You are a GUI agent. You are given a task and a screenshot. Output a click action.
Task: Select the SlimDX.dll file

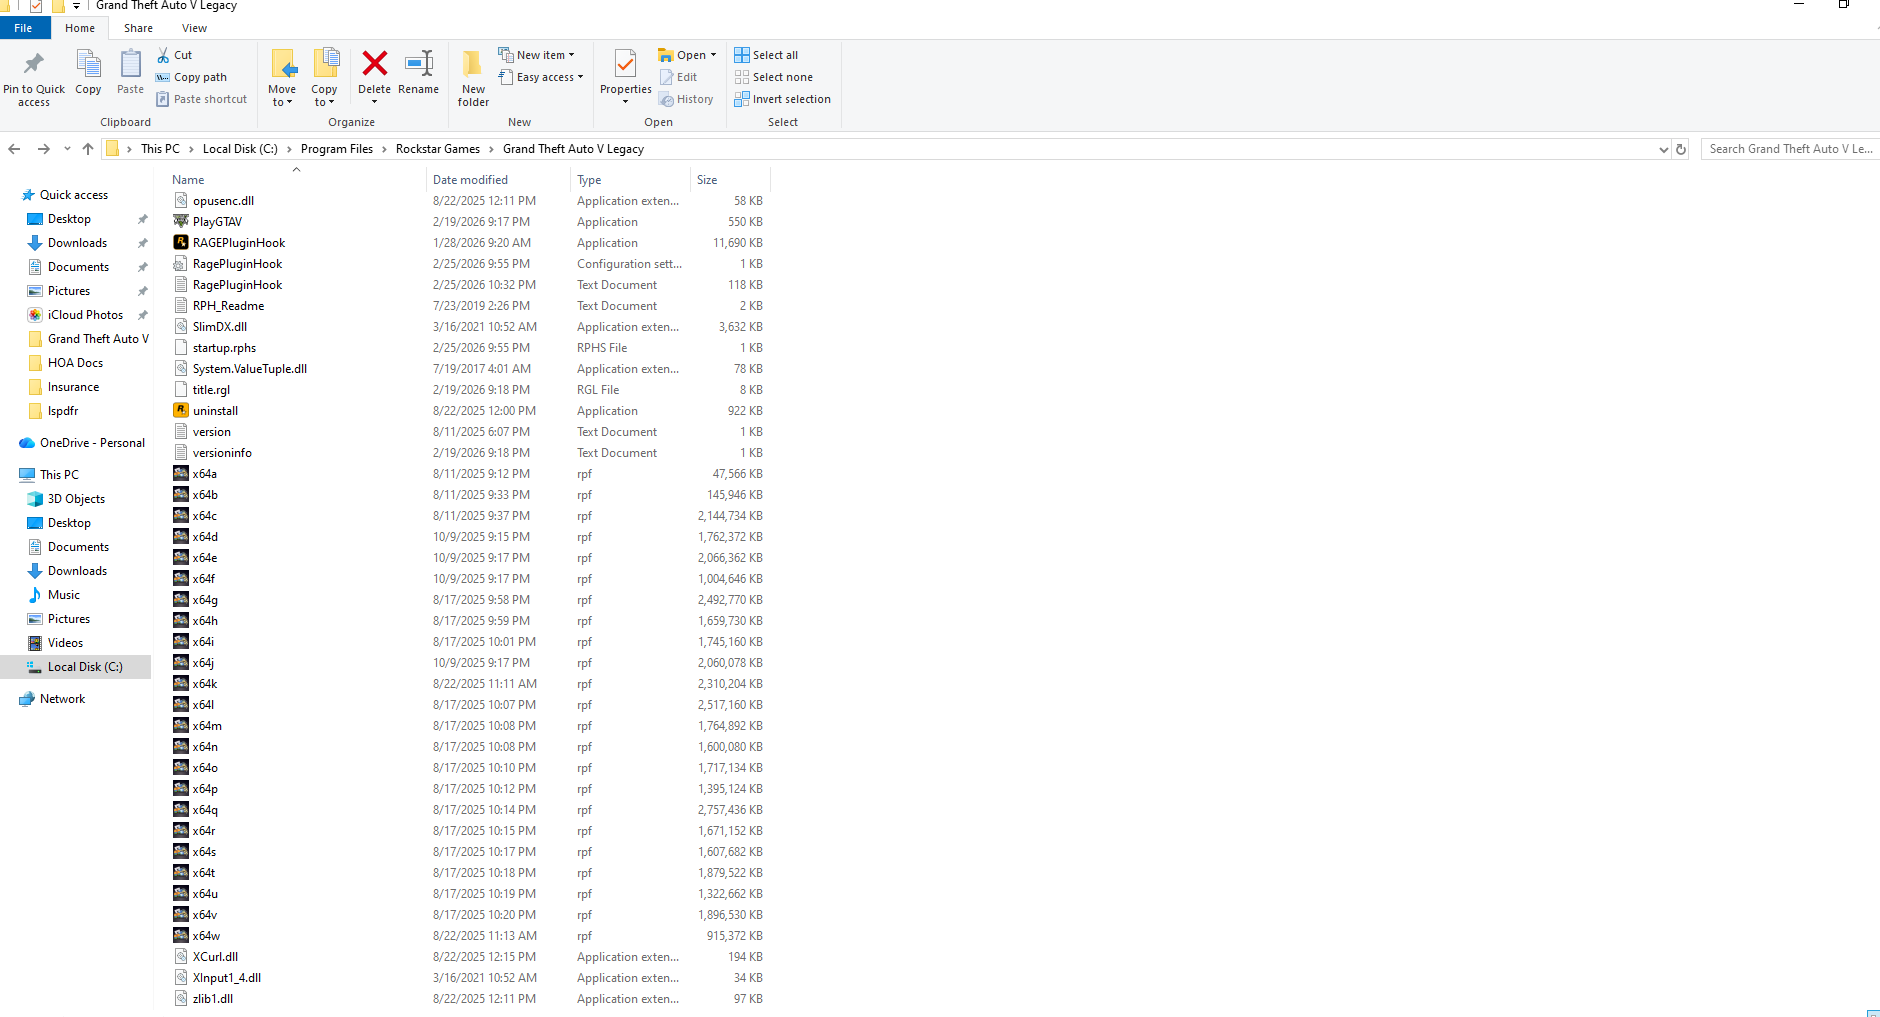(210, 327)
